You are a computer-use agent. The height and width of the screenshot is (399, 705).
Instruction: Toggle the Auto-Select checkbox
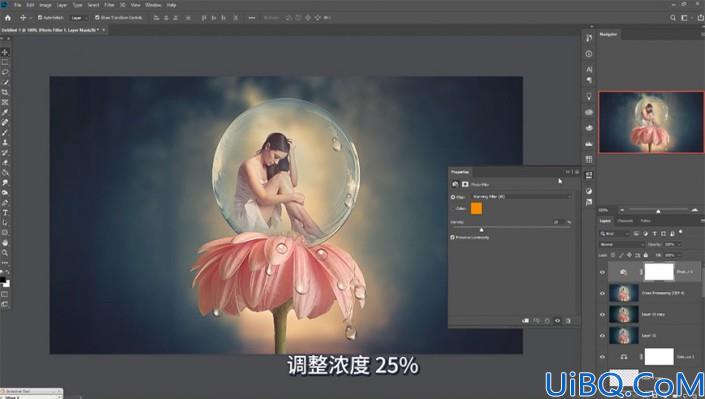pos(40,18)
